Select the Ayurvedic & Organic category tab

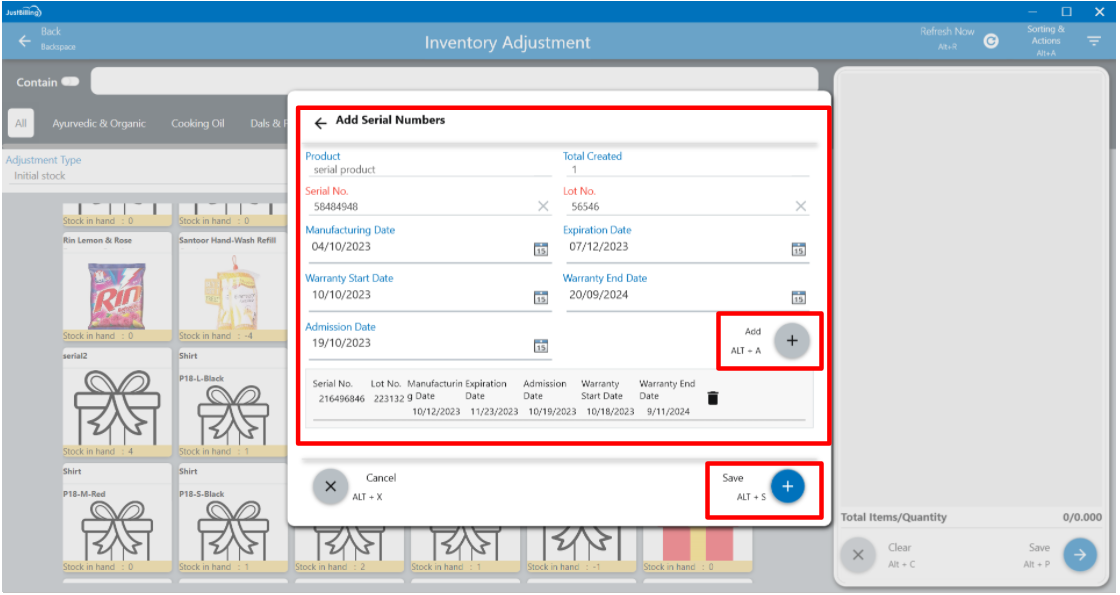pos(99,124)
